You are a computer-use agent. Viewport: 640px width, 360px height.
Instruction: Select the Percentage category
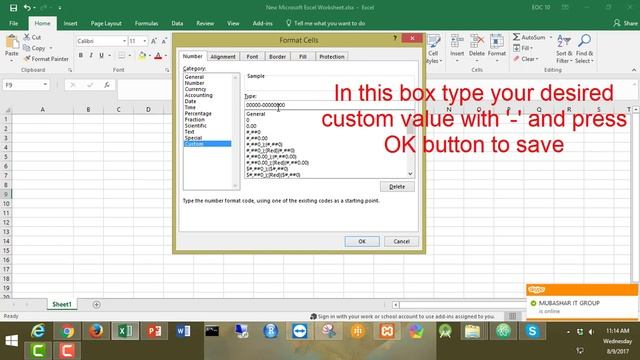pyautogui.click(x=198, y=113)
